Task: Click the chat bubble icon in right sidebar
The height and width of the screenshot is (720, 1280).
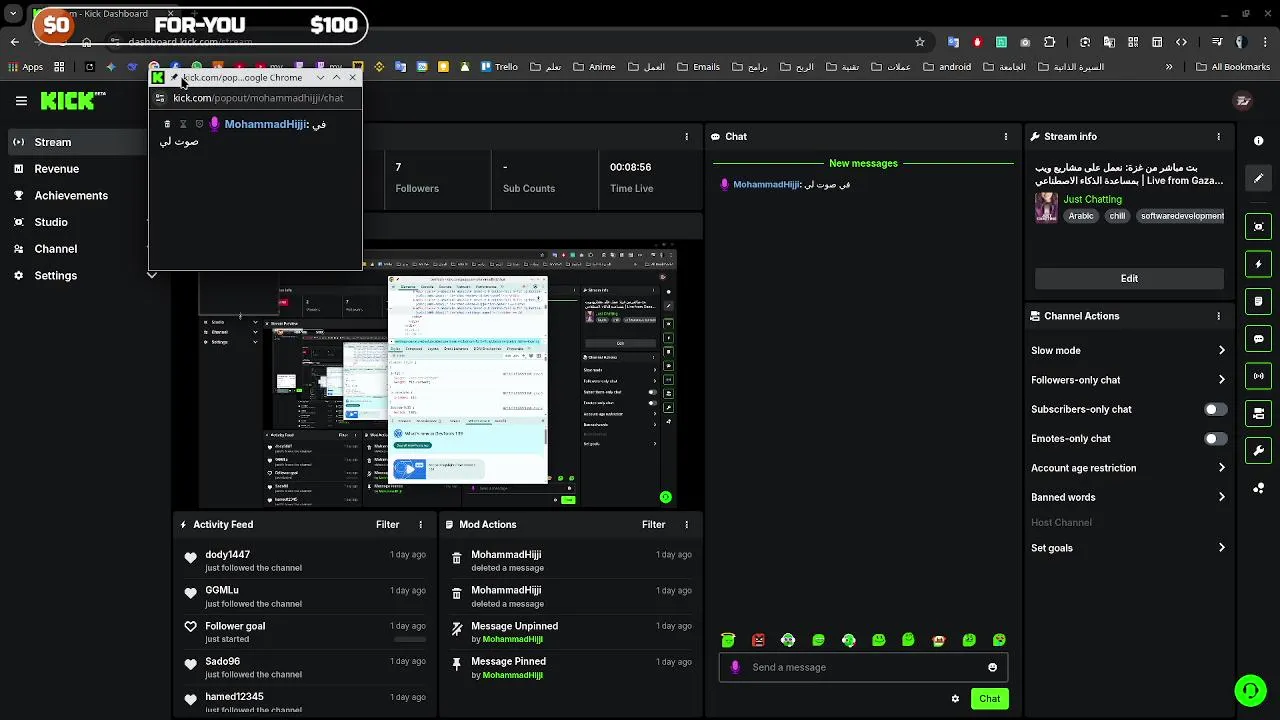Action: (x=1258, y=339)
